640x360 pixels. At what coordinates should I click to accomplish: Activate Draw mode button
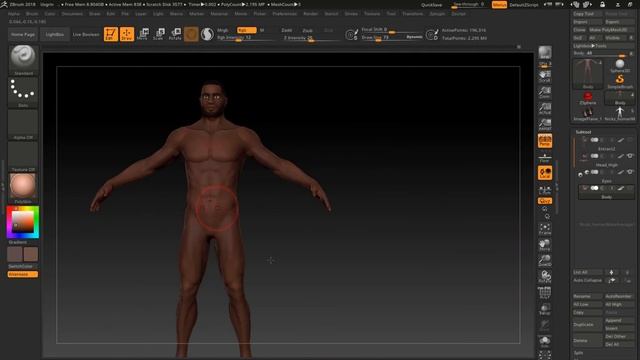pyautogui.click(x=127, y=34)
